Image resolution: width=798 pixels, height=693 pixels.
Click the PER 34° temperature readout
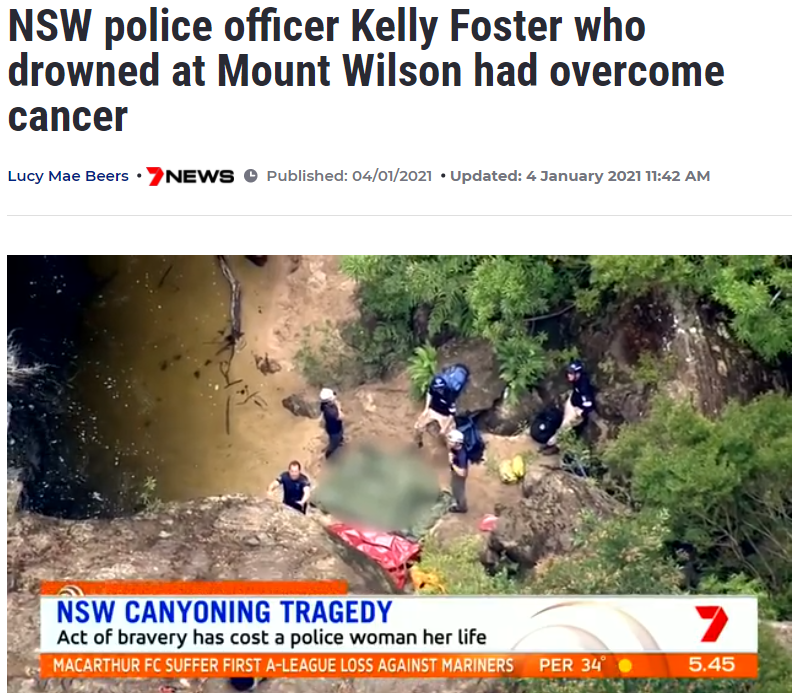[x=572, y=665]
